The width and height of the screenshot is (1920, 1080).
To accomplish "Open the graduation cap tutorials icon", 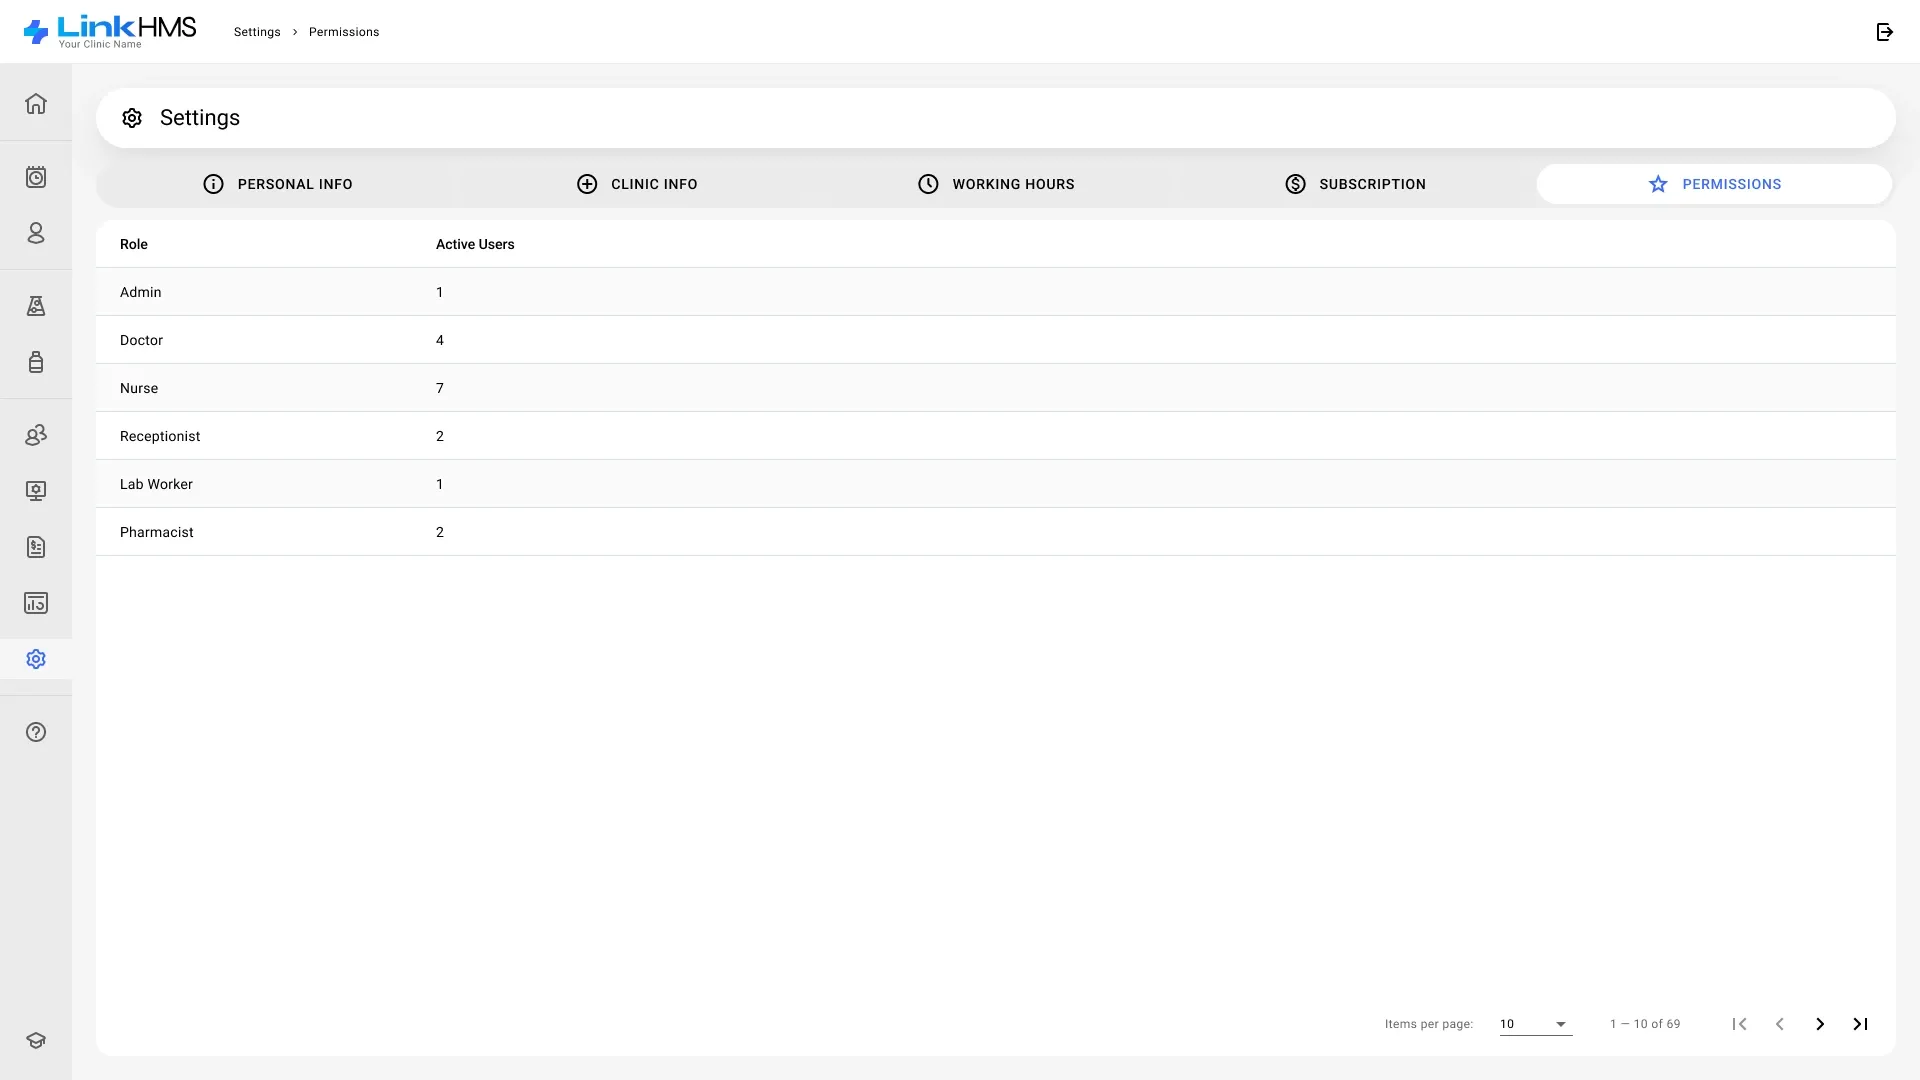I will [36, 1040].
